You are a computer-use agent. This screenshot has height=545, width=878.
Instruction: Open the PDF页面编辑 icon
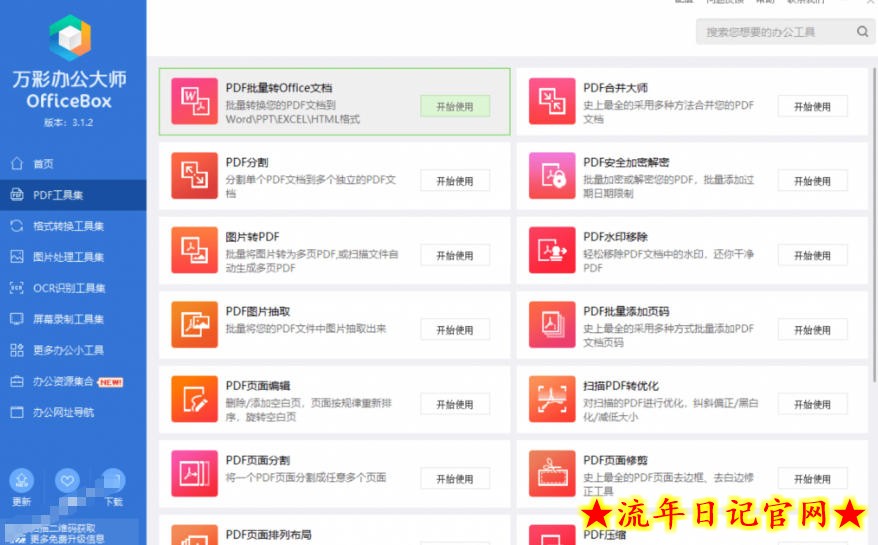click(194, 399)
